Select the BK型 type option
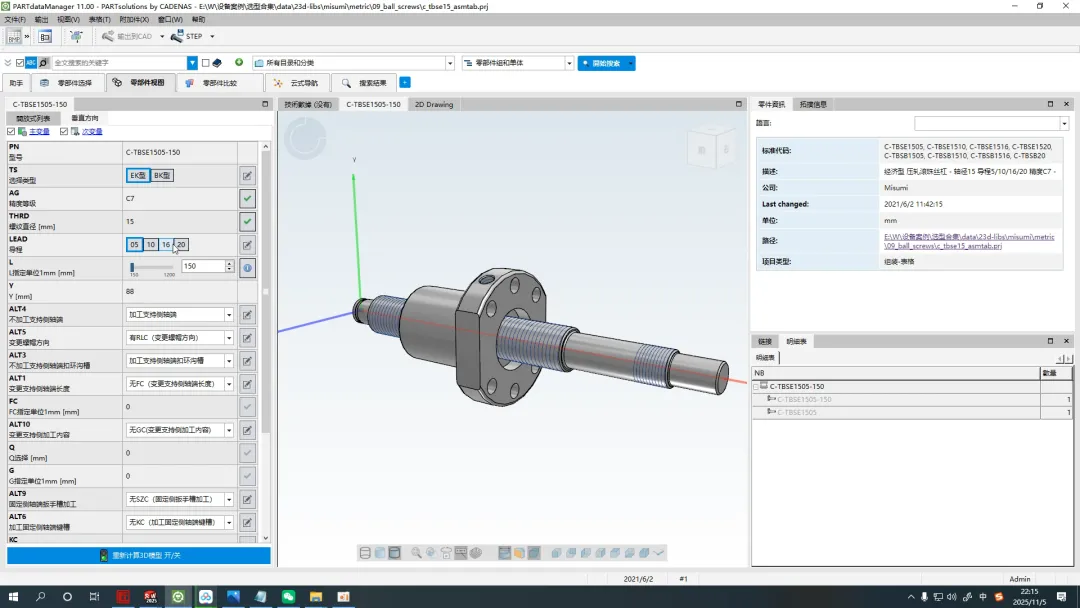1080x608 pixels. [x=162, y=175]
